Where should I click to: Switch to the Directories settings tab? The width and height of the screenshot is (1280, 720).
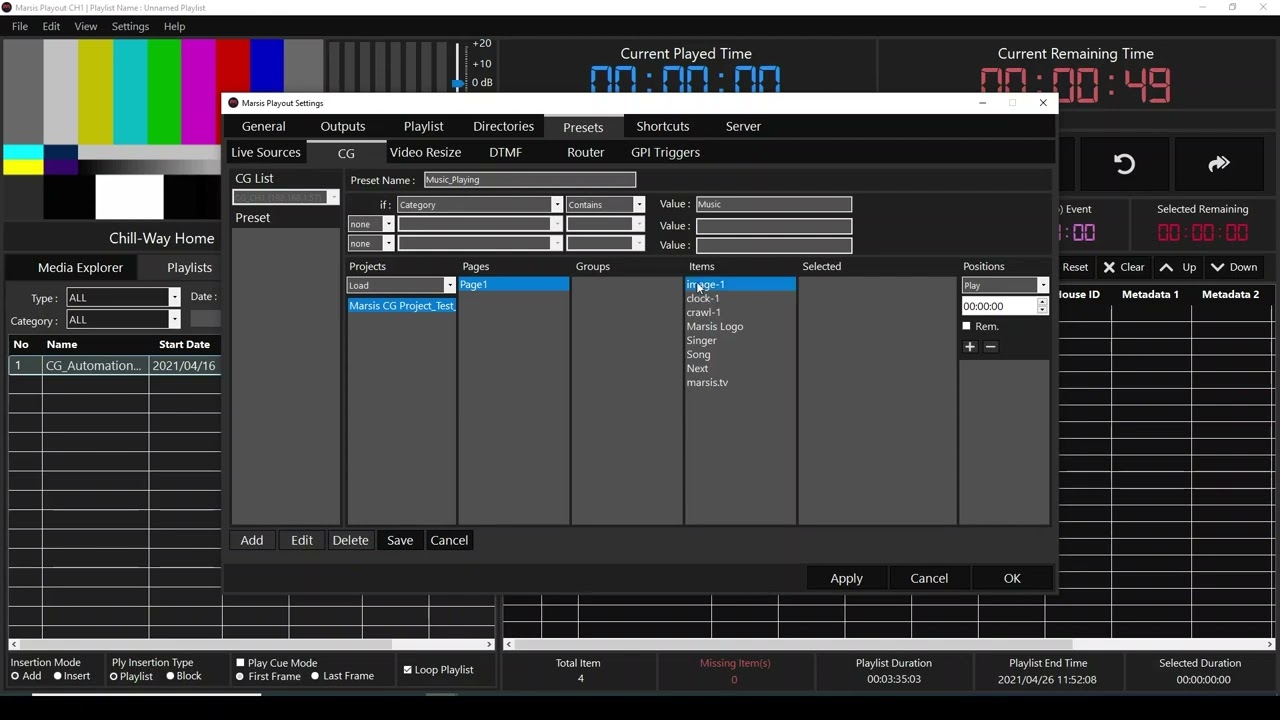pos(503,126)
